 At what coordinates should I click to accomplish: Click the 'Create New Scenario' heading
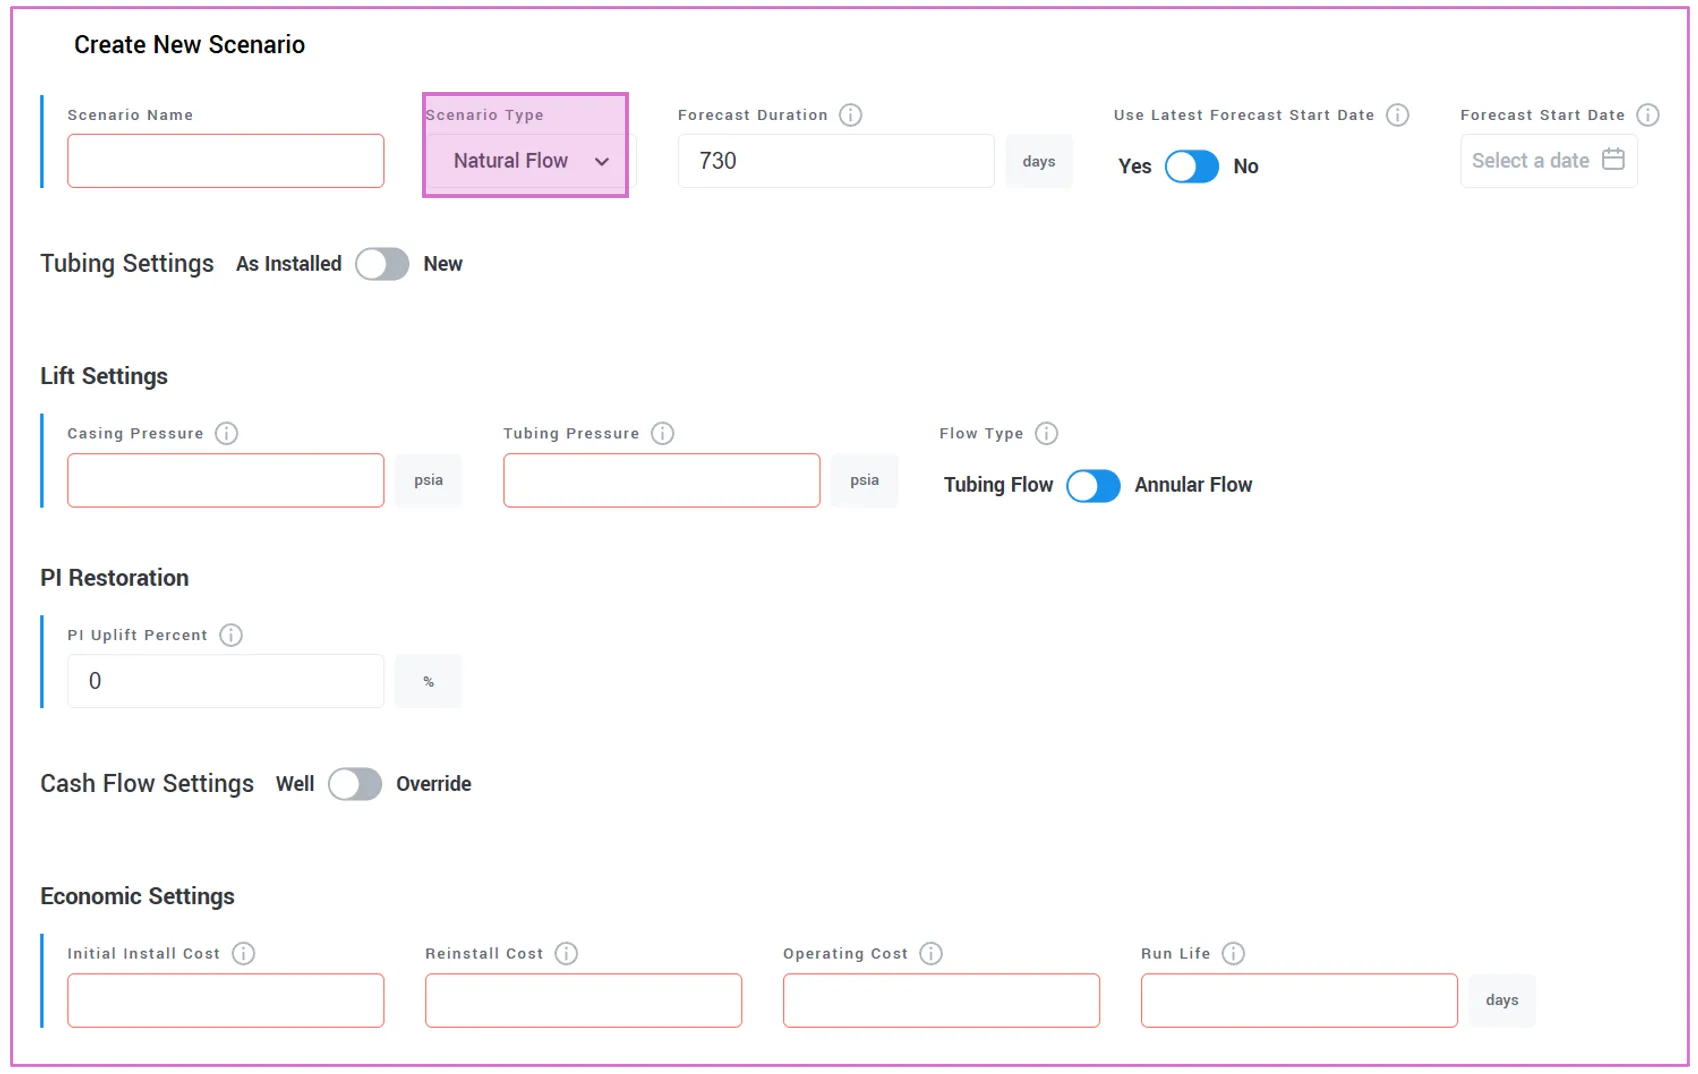click(189, 45)
